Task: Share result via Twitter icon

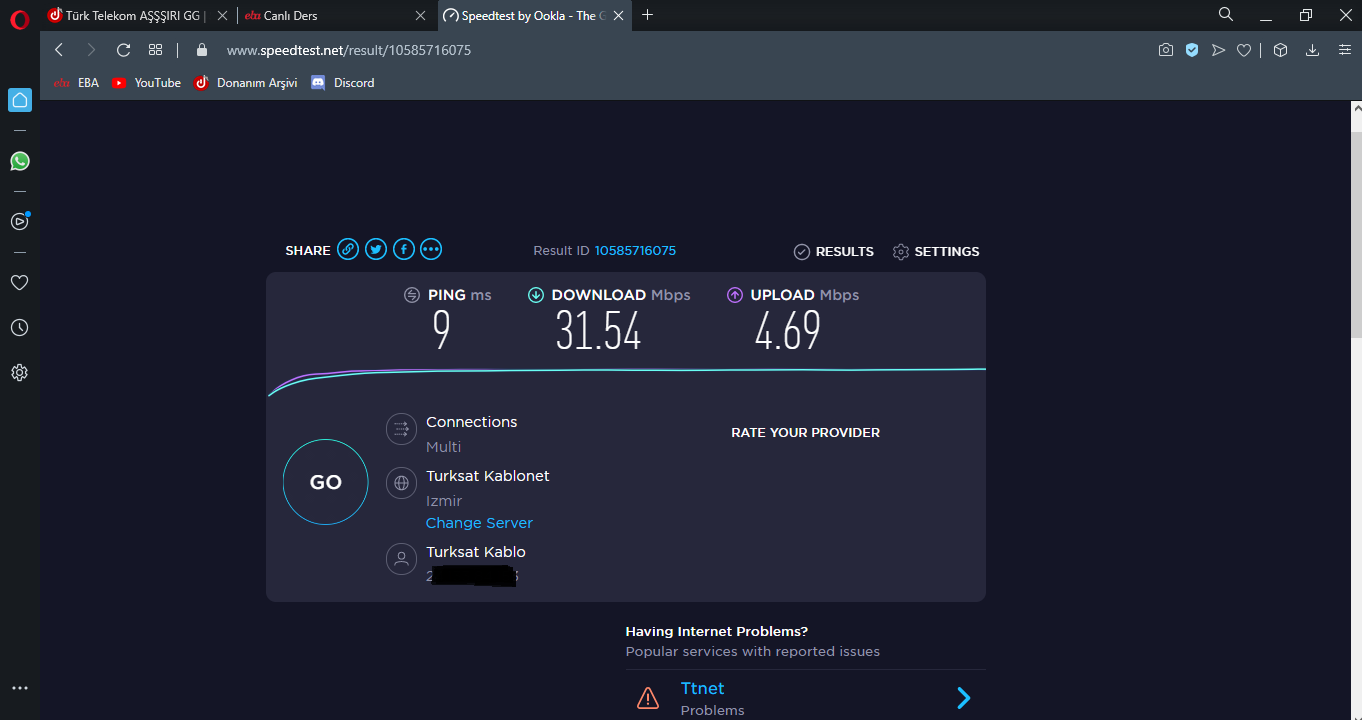Action: point(376,250)
